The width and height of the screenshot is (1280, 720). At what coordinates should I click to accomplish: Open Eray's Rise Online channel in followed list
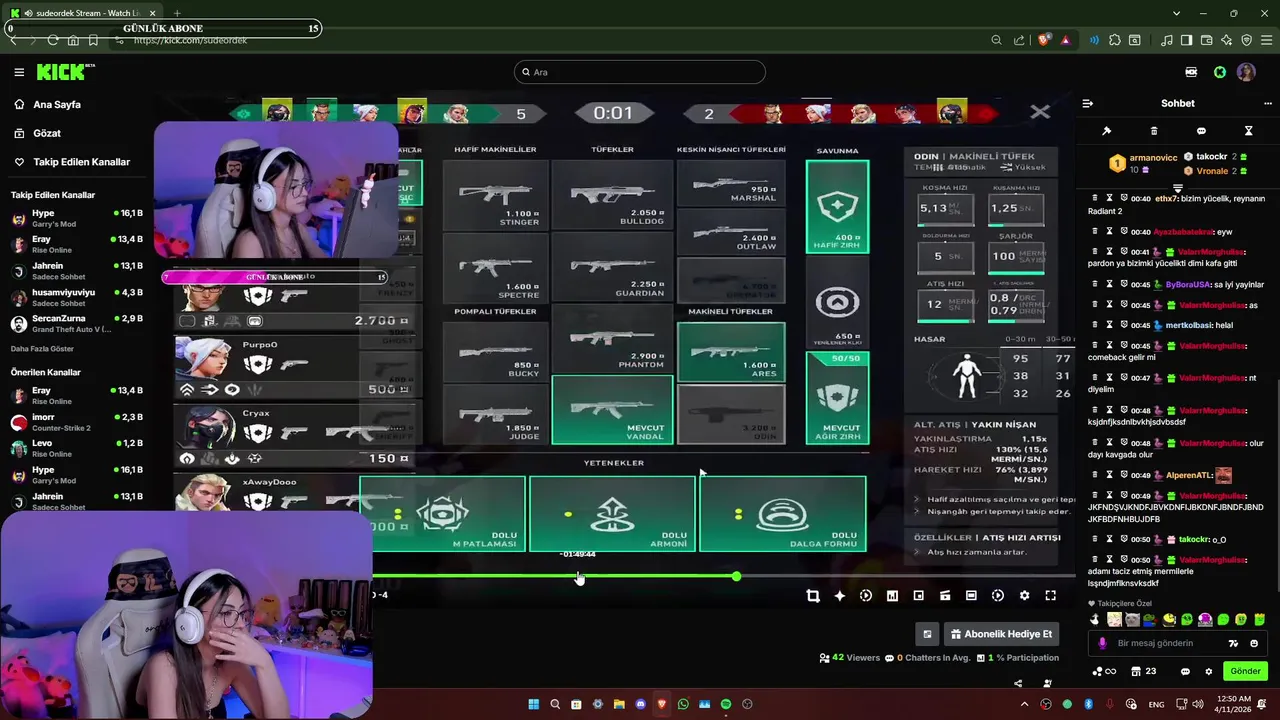(x=77, y=244)
